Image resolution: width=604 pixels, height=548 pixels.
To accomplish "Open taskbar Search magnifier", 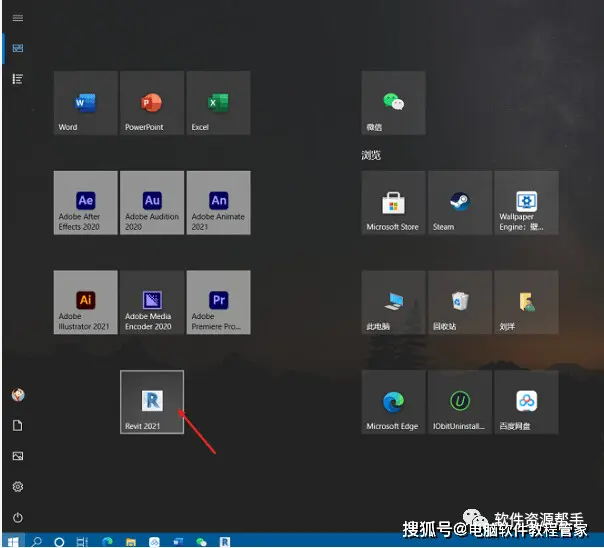I will pyautogui.click(x=37, y=542).
